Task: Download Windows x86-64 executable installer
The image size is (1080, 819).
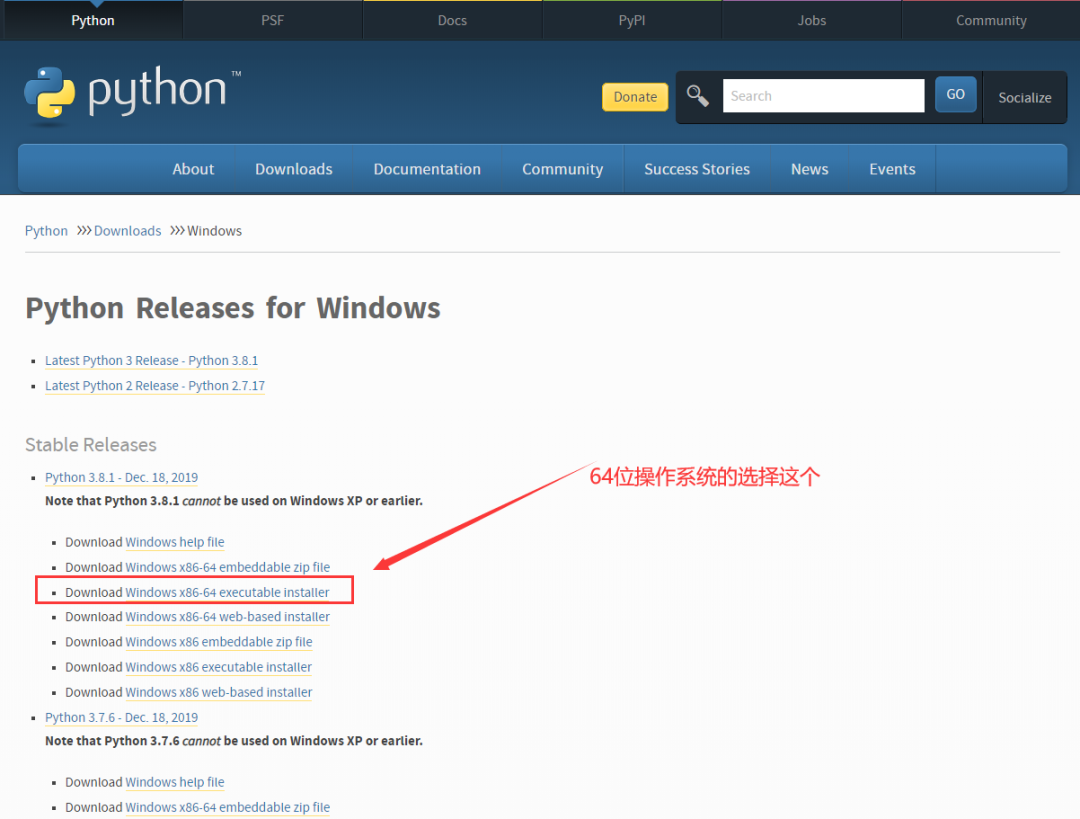Action: click(x=227, y=592)
